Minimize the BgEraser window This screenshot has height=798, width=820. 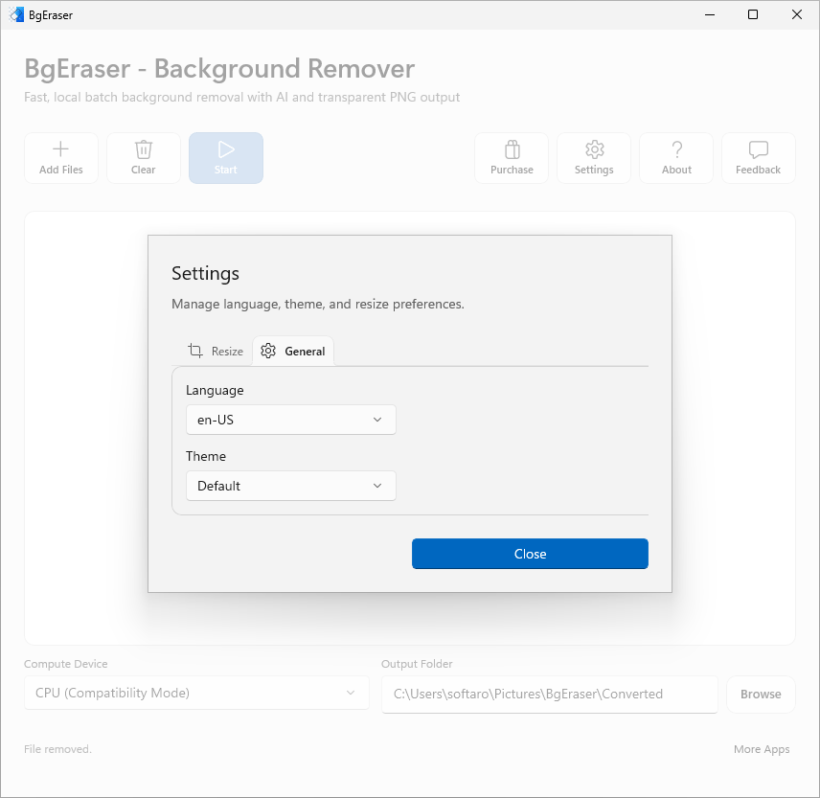pos(710,15)
